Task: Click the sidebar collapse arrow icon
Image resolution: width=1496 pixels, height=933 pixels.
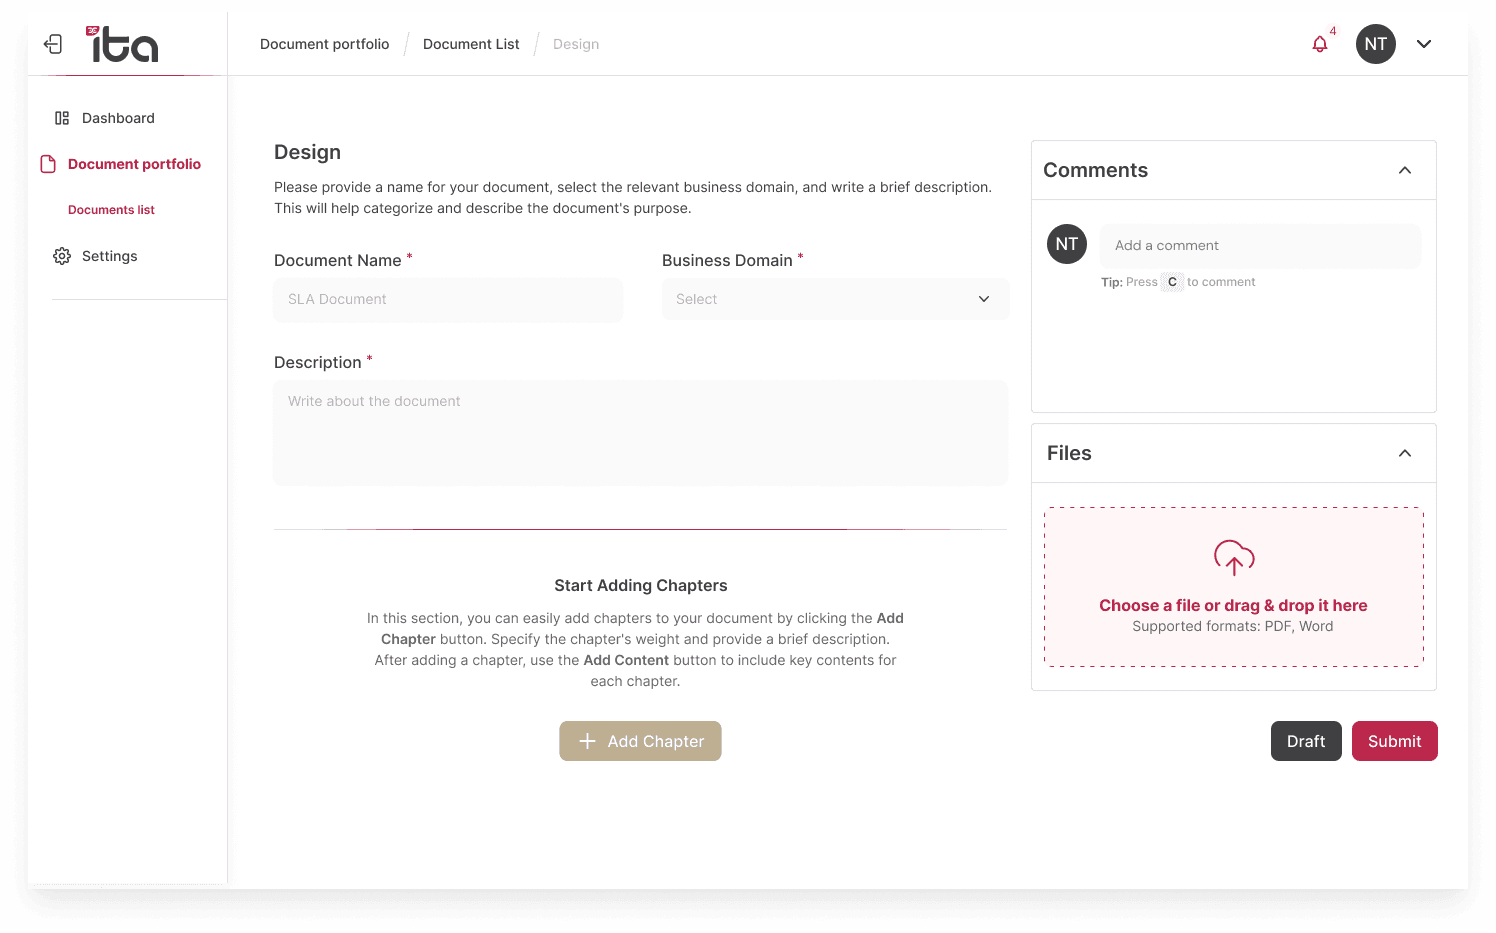Action: (x=53, y=44)
